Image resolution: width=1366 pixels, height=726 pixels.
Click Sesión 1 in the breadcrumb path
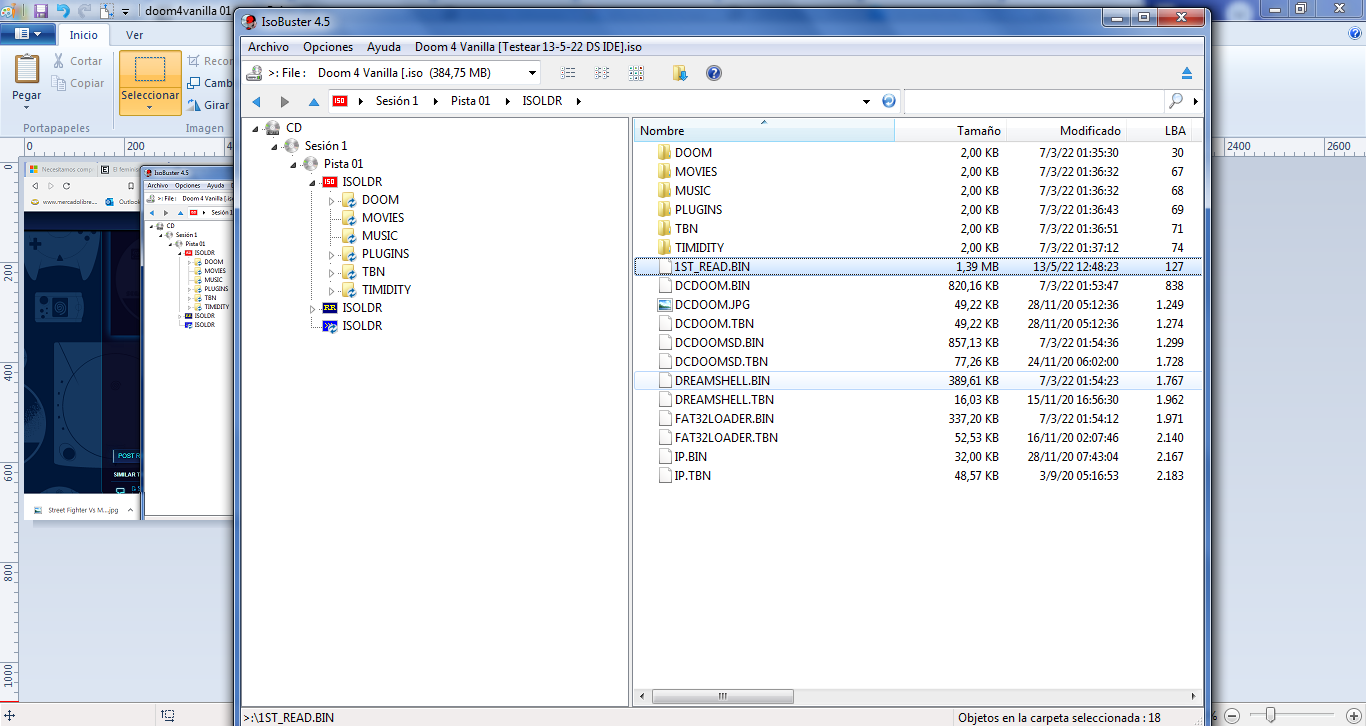click(x=397, y=101)
